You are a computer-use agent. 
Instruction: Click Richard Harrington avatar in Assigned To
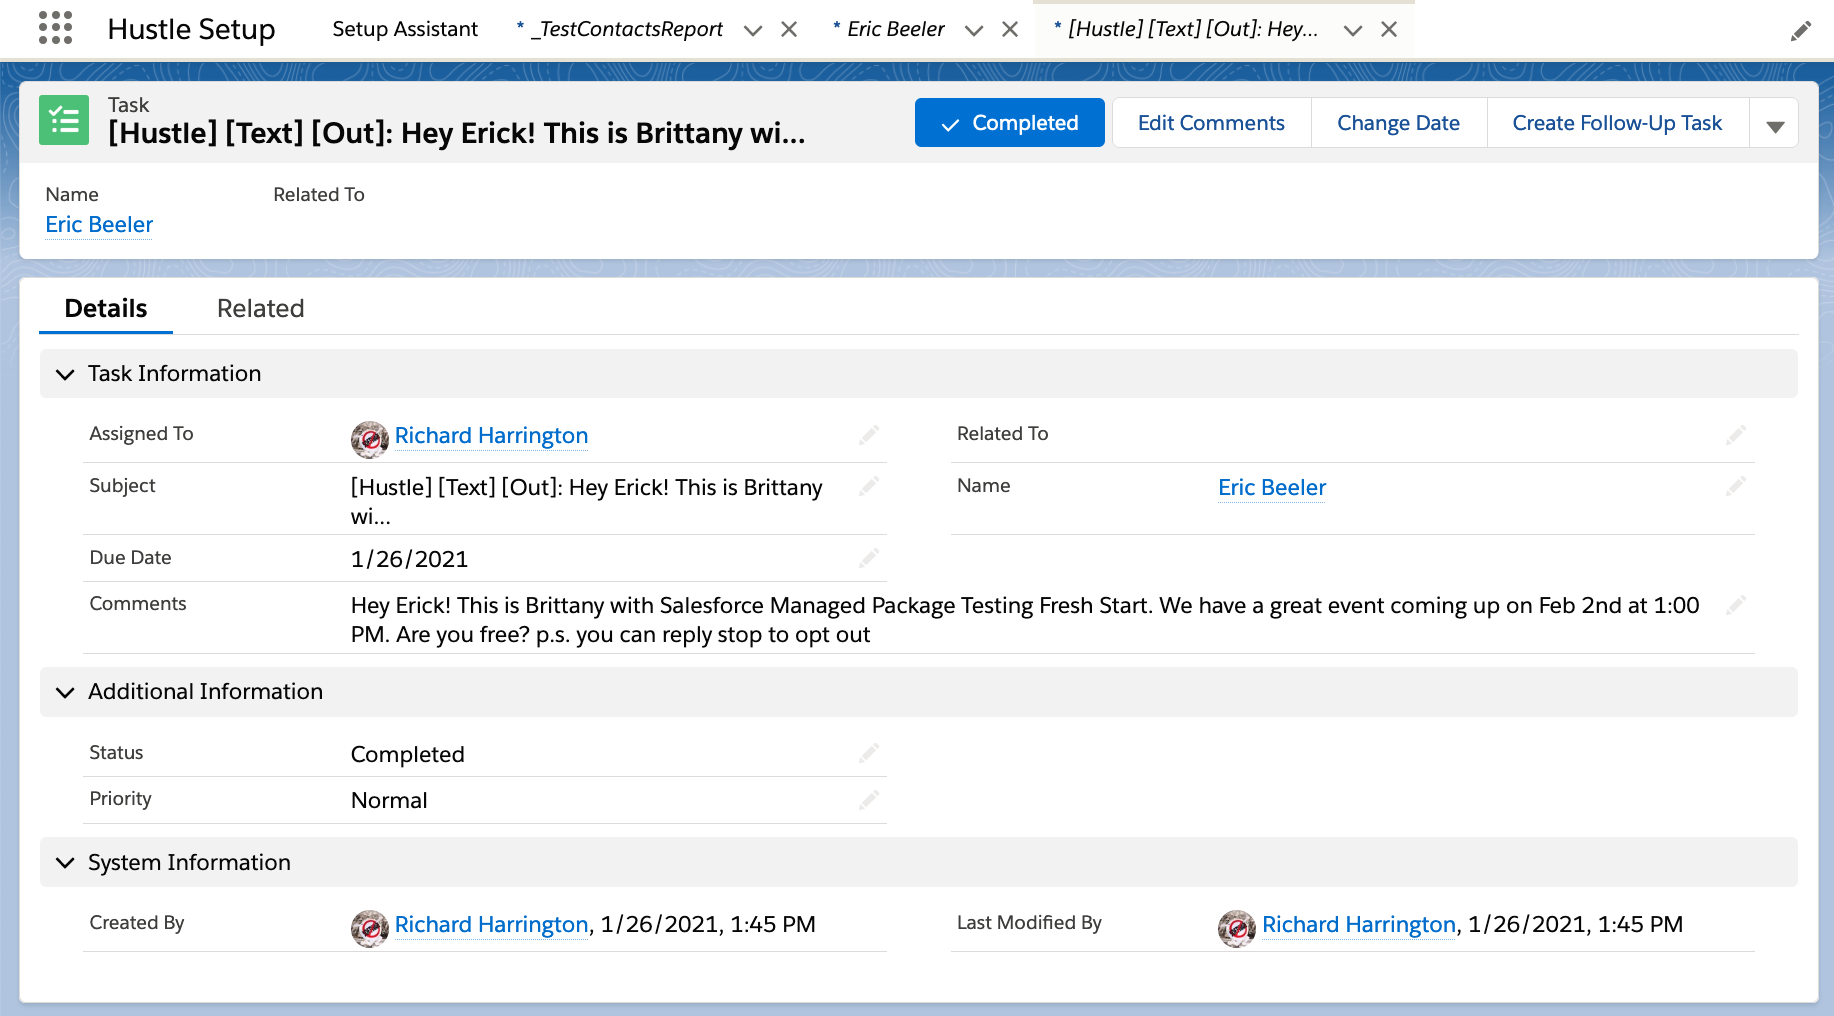coord(370,439)
